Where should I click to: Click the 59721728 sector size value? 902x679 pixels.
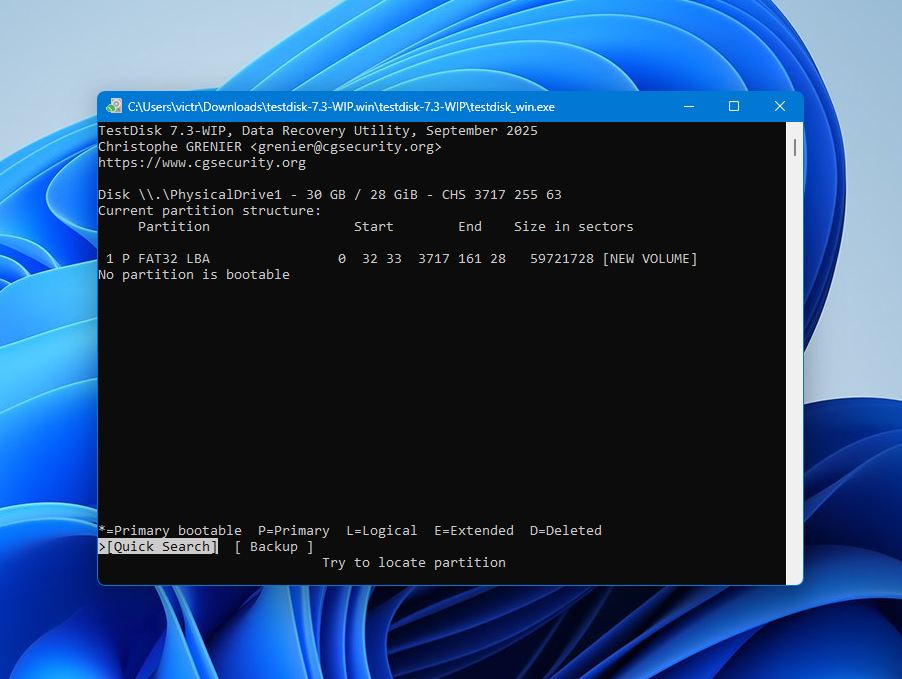click(561, 259)
